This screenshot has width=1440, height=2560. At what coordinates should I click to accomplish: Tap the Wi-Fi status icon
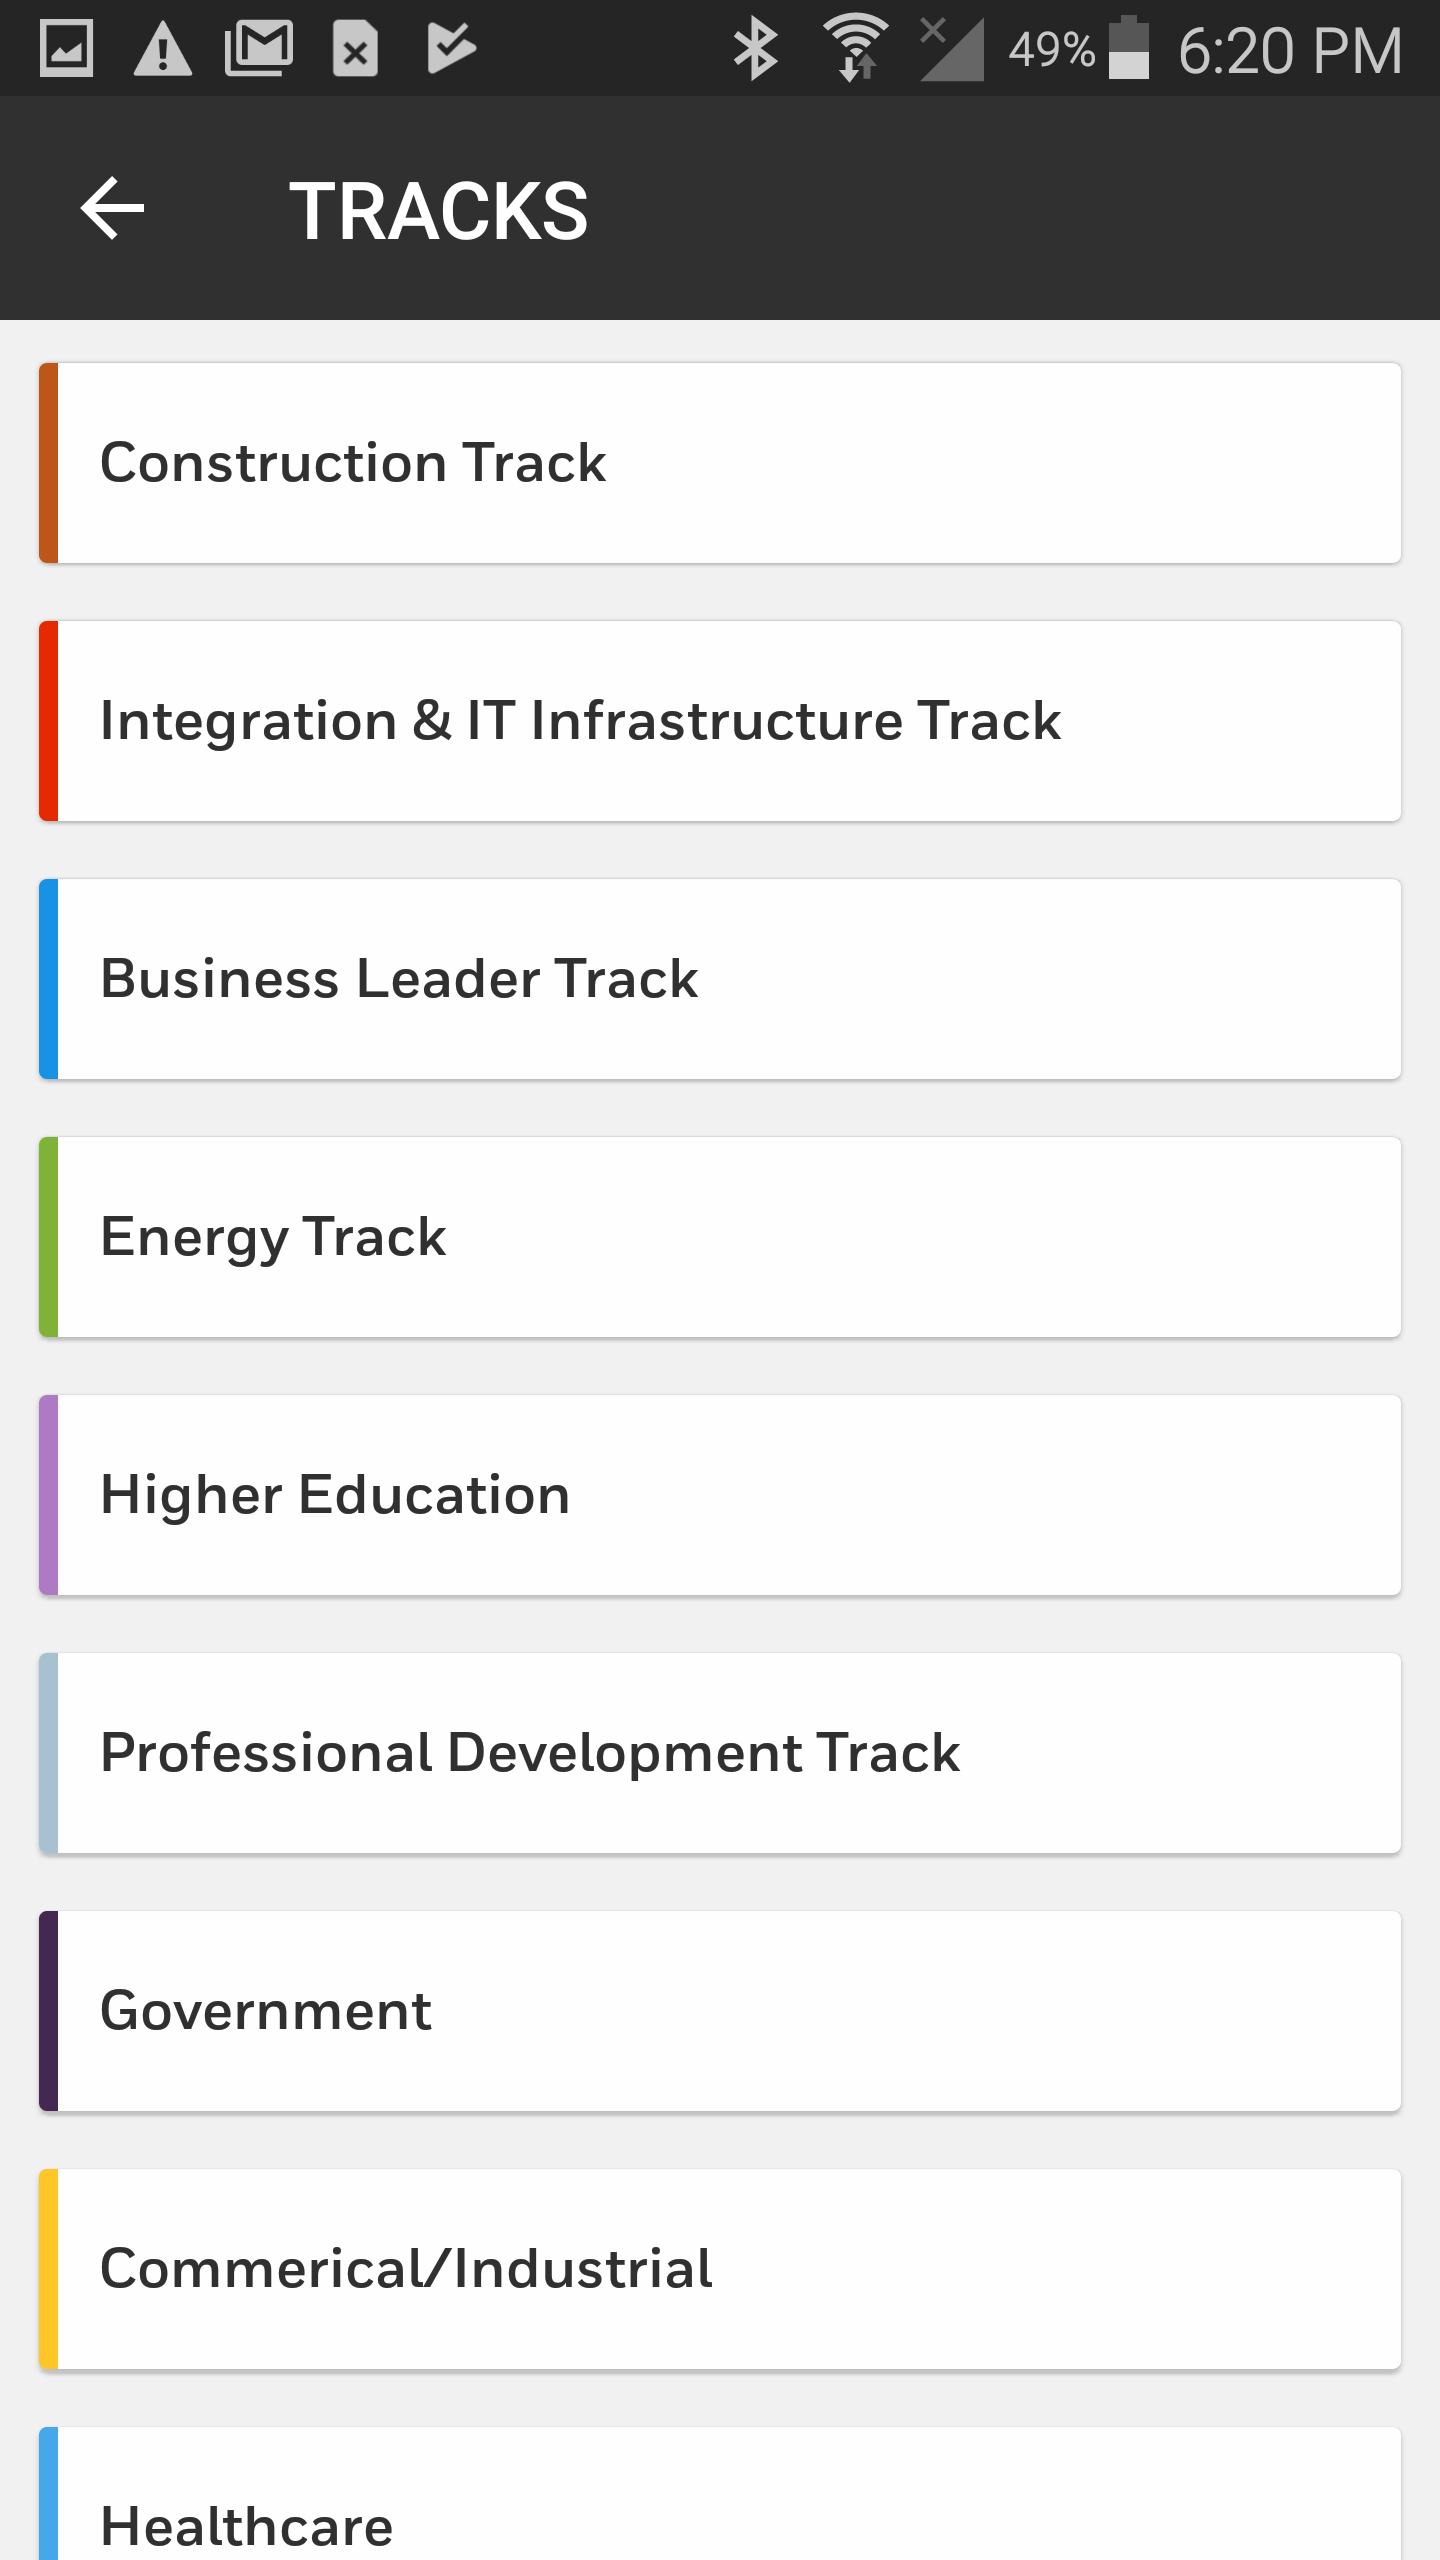[855, 49]
